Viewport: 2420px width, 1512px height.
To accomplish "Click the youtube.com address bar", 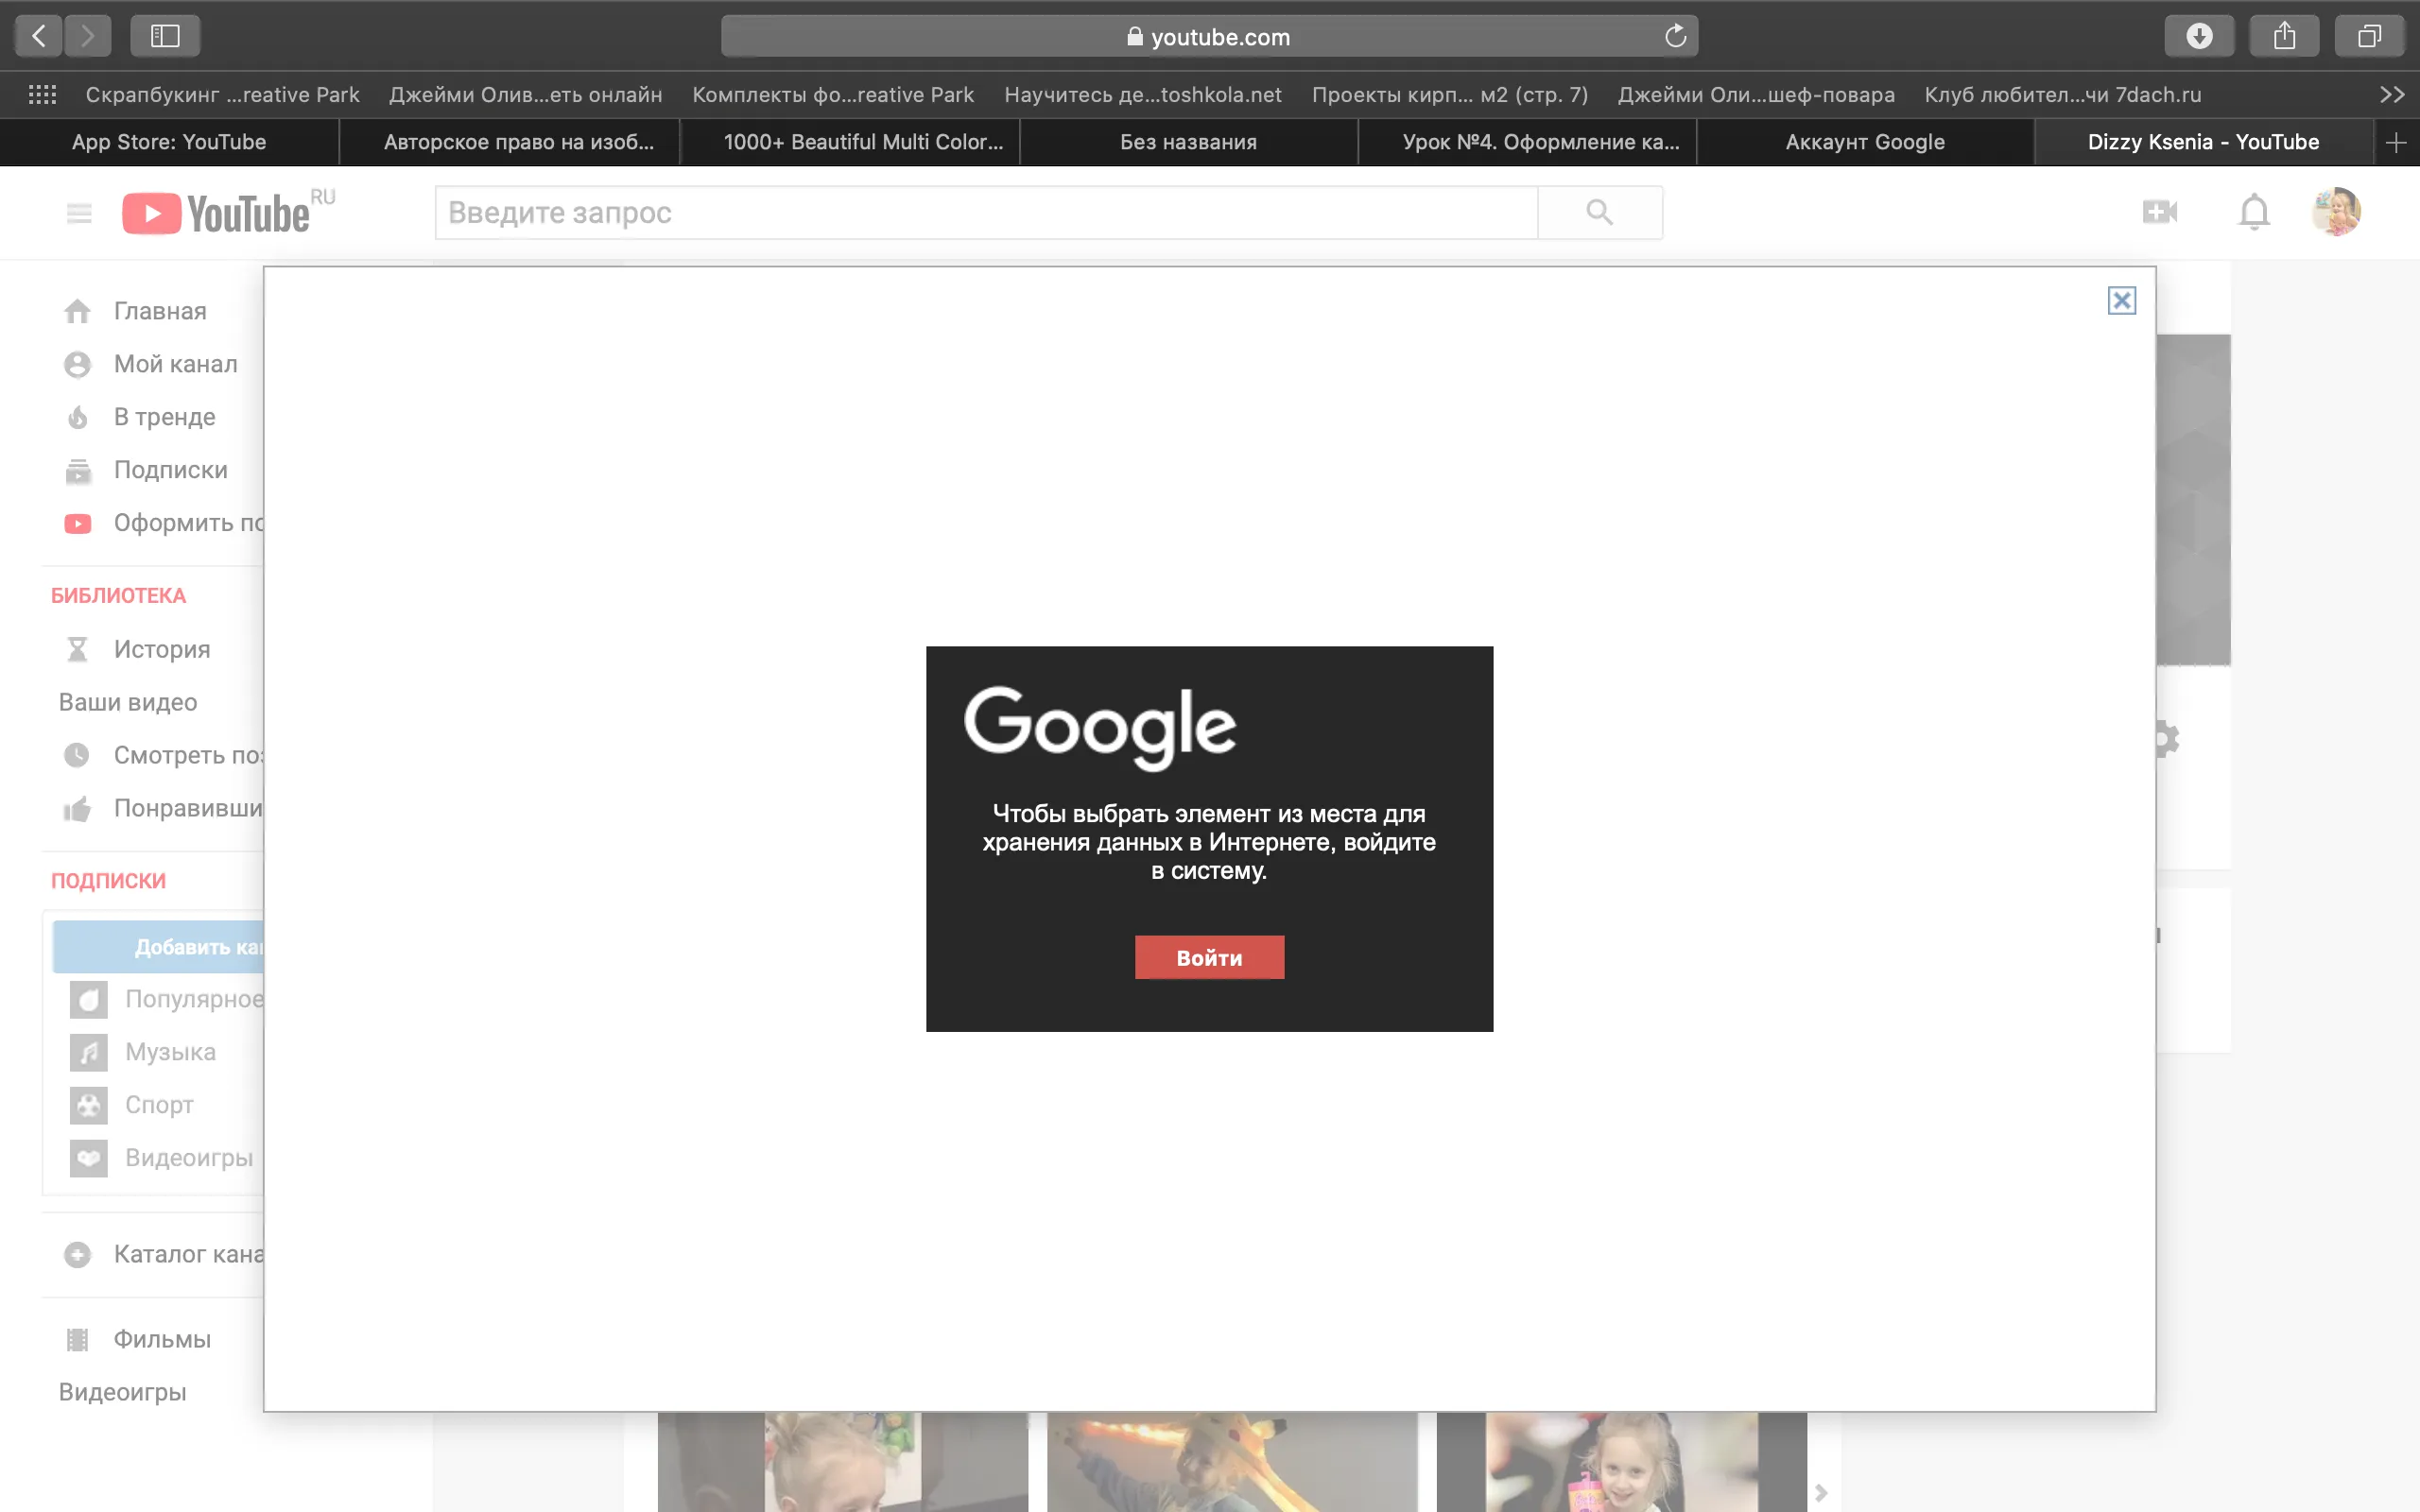I will point(1209,37).
